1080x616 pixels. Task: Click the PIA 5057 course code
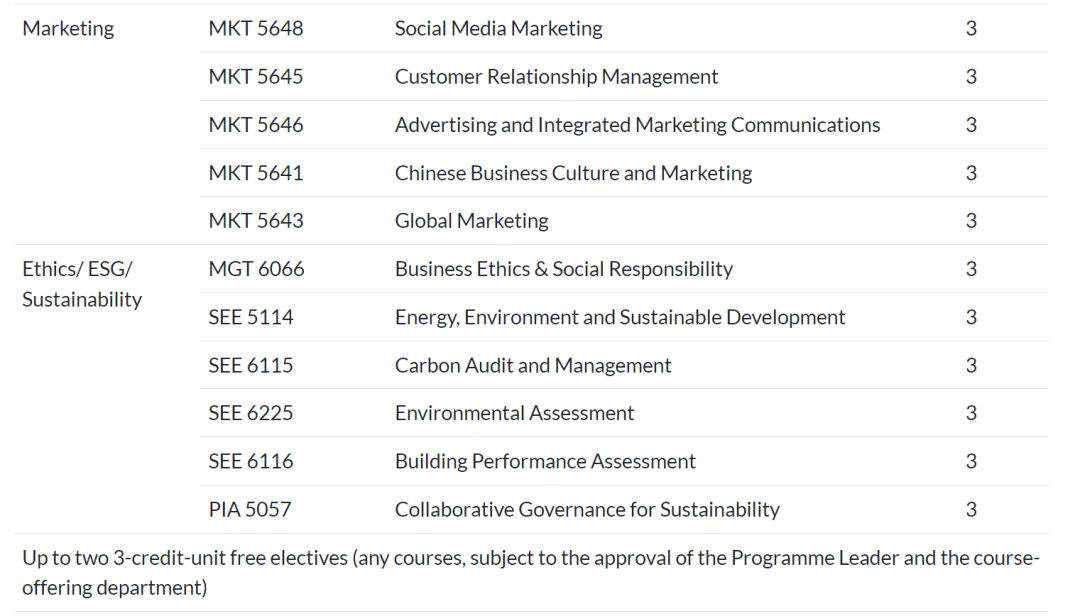(x=250, y=509)
